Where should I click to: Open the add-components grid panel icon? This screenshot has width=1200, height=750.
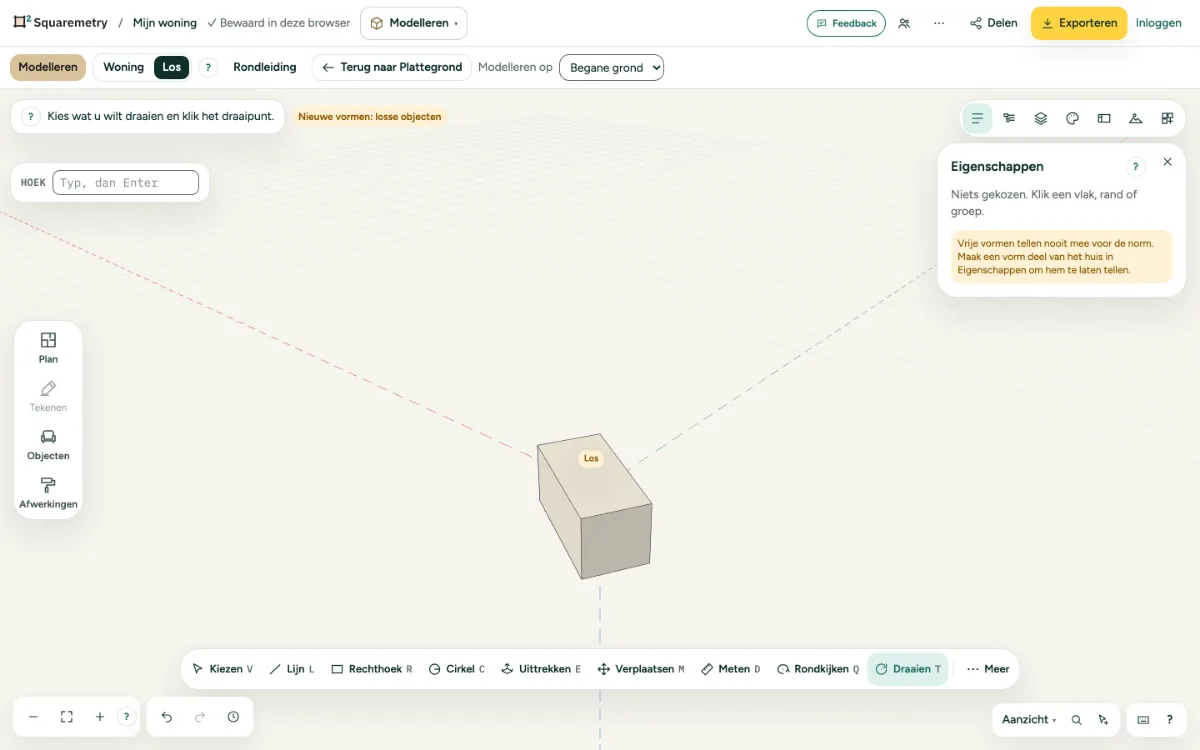click(1167, 118)
